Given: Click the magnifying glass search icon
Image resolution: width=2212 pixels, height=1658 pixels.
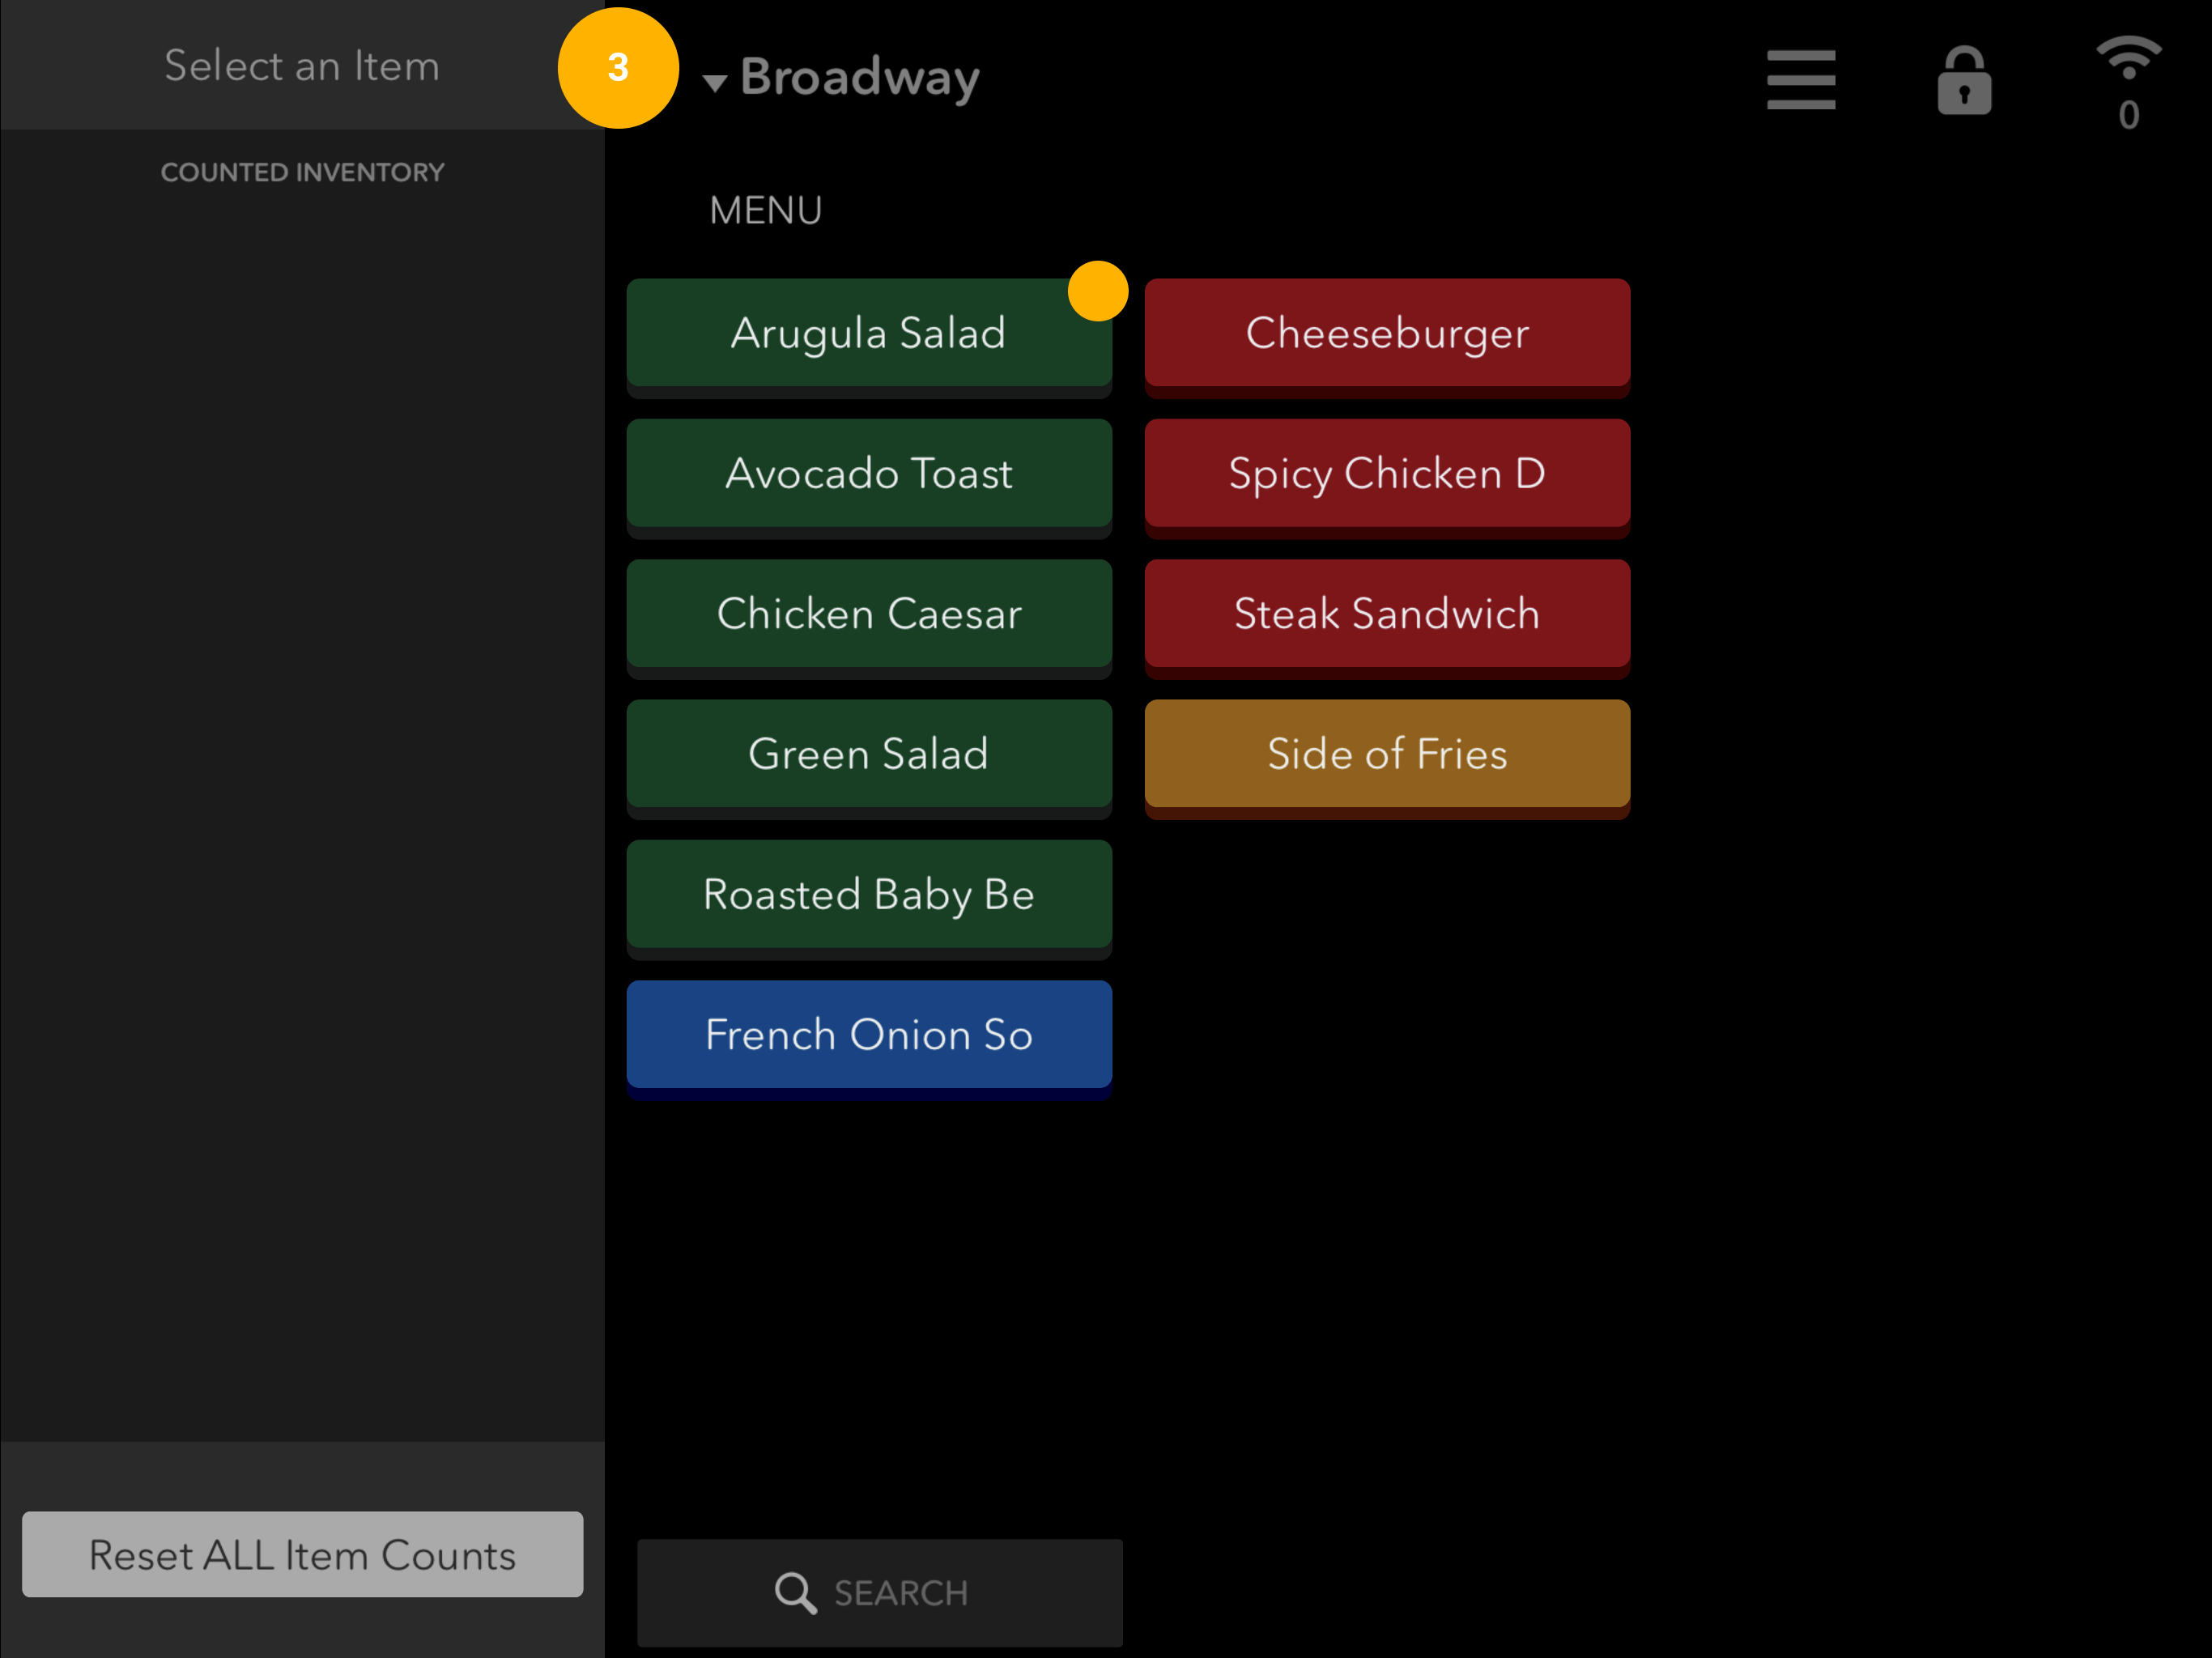Looking at the screenshot, I should (795, 1592).
